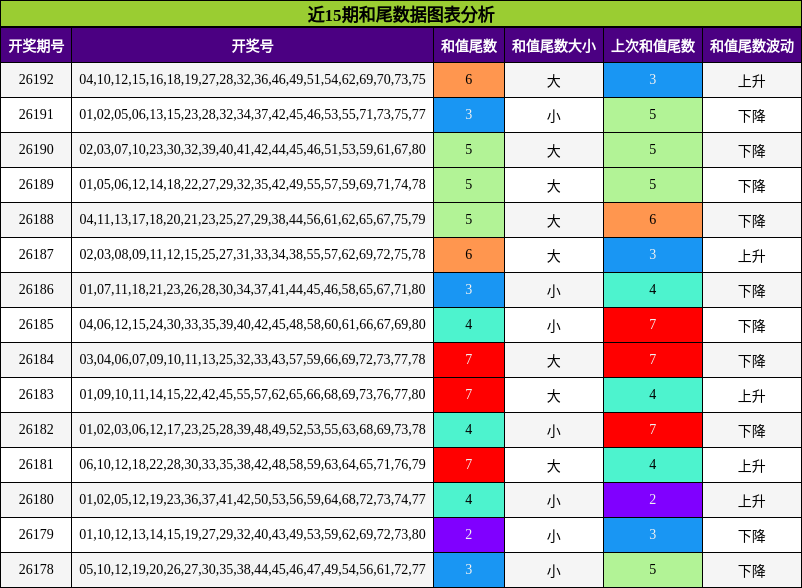The width and height of the screenshot is (802, 588).
Task: Click 上升 trend cell in row 26180
Action: pos(752,500)
